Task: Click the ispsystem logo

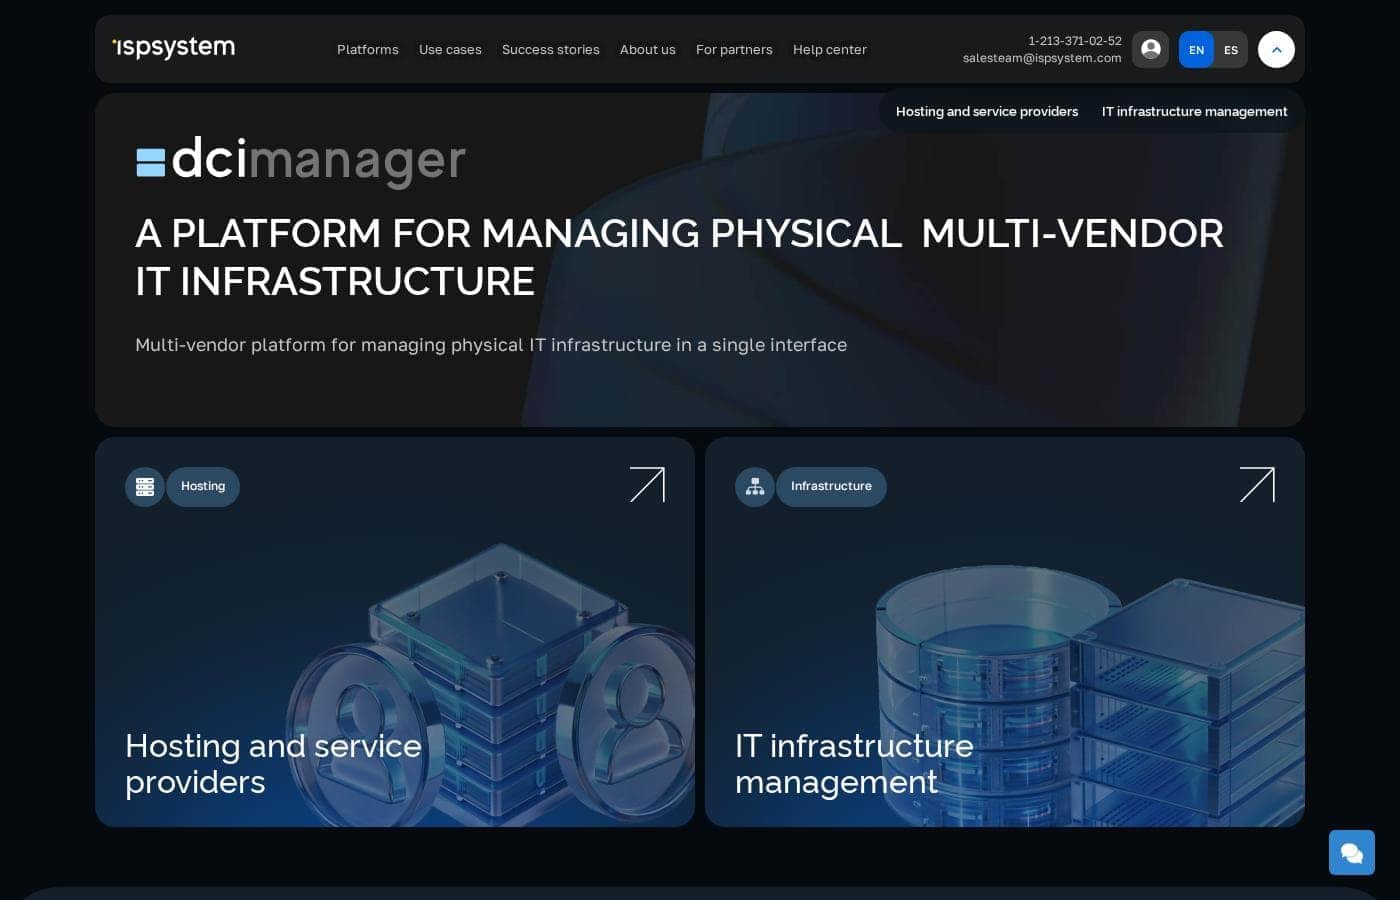Action: coord(174,48)
